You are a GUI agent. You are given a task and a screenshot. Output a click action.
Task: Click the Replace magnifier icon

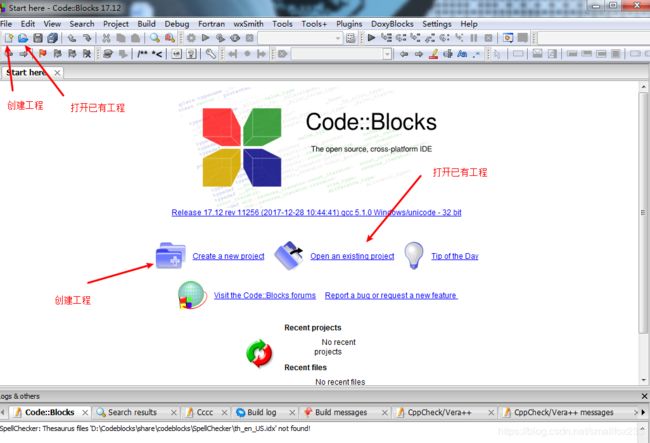point(170,38)
